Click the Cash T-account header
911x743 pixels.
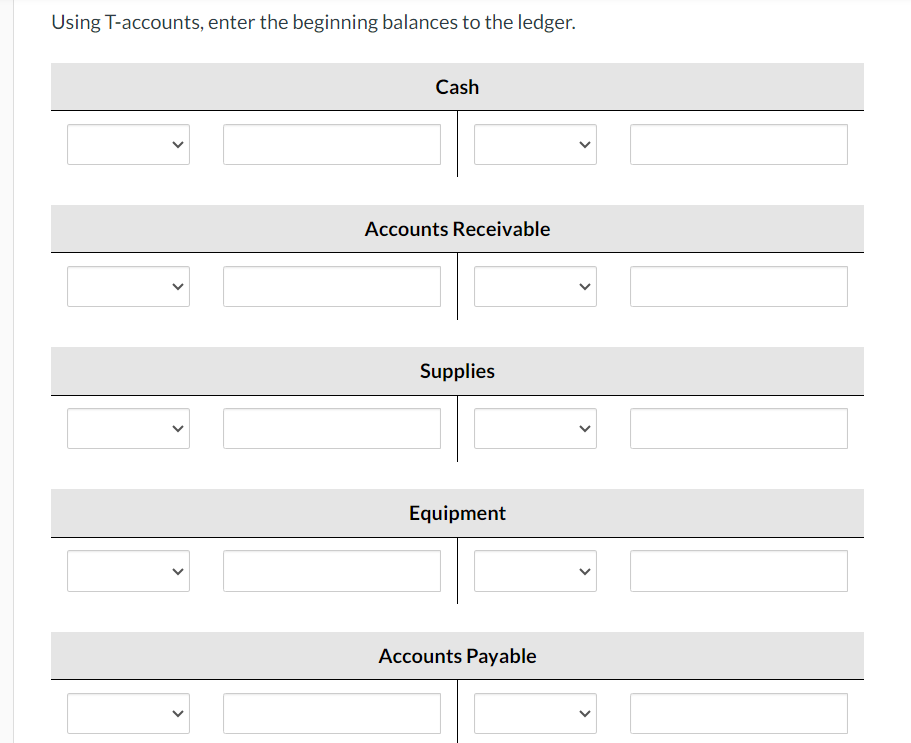tap(456, 87)
